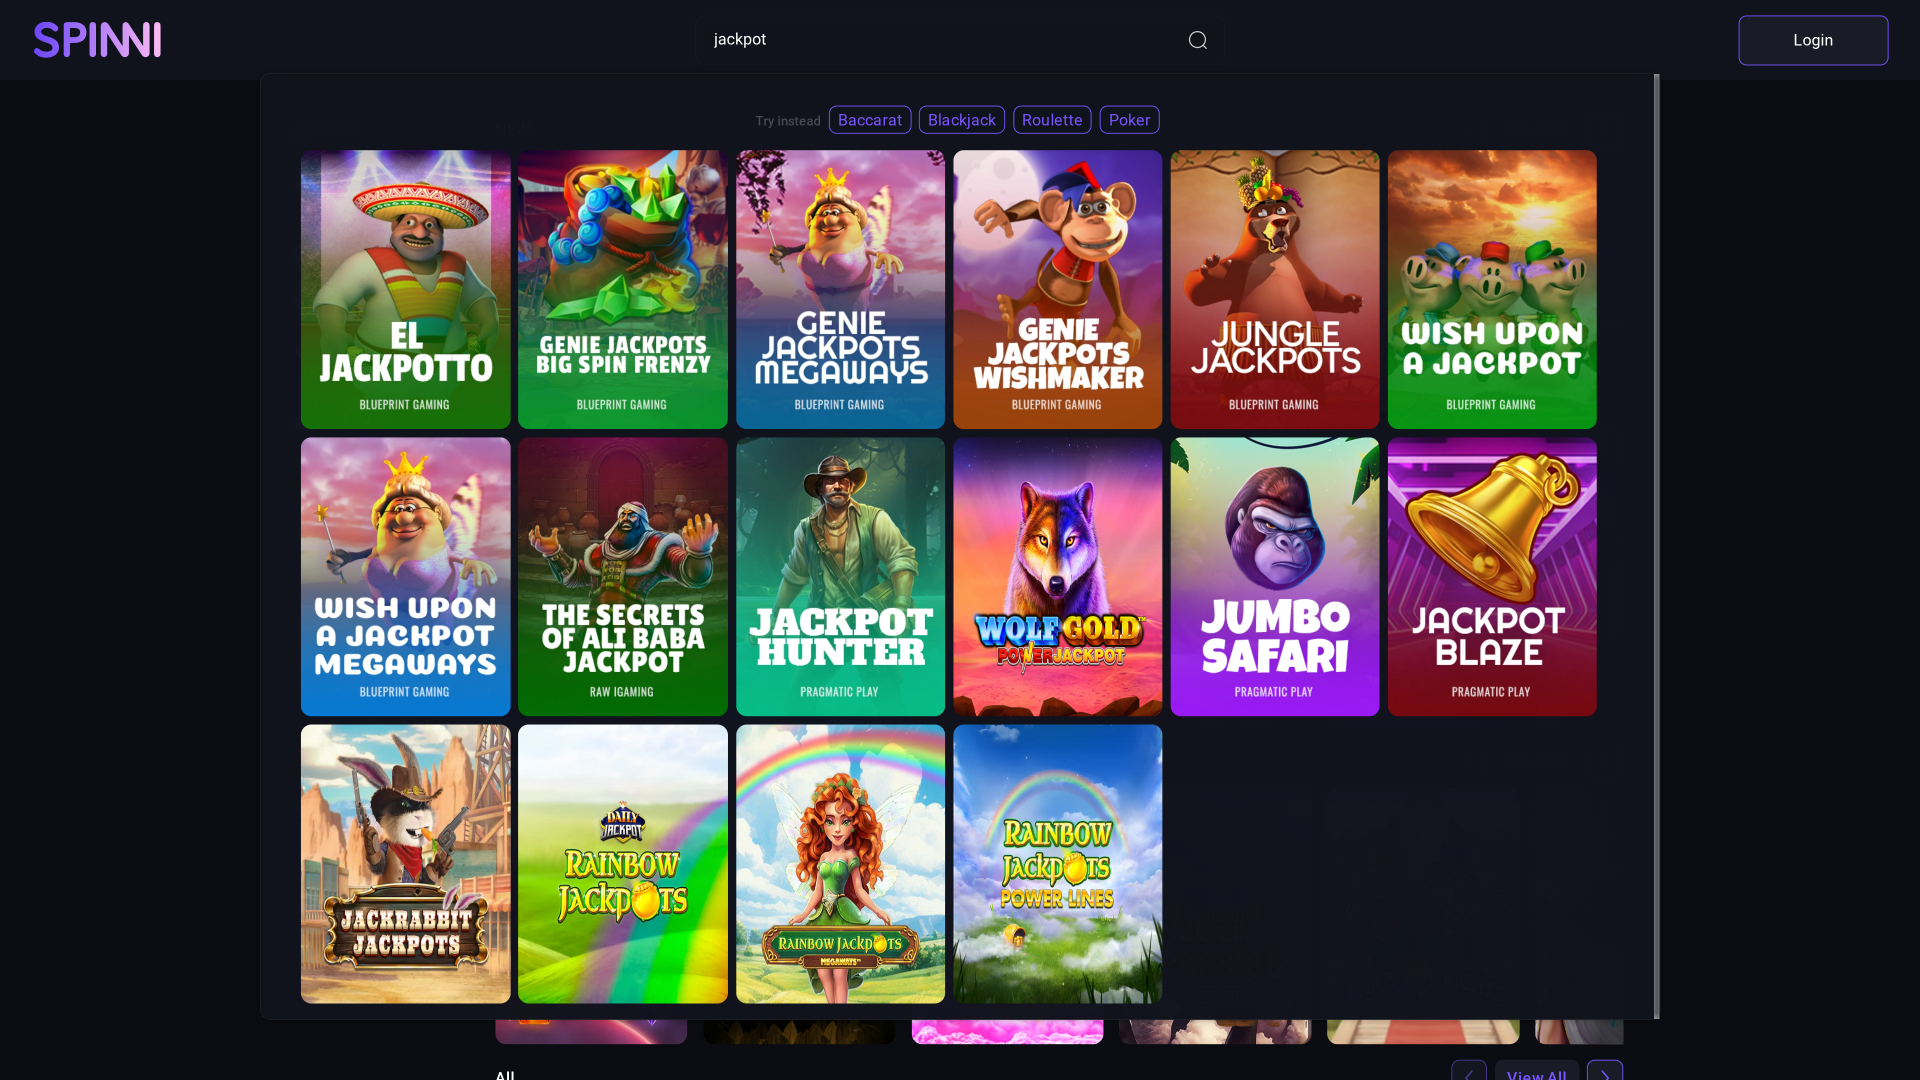Click the search magnifier icon
Image resolution: width=1920 pixels, height=1080 pixels.
pos(1197,40)
